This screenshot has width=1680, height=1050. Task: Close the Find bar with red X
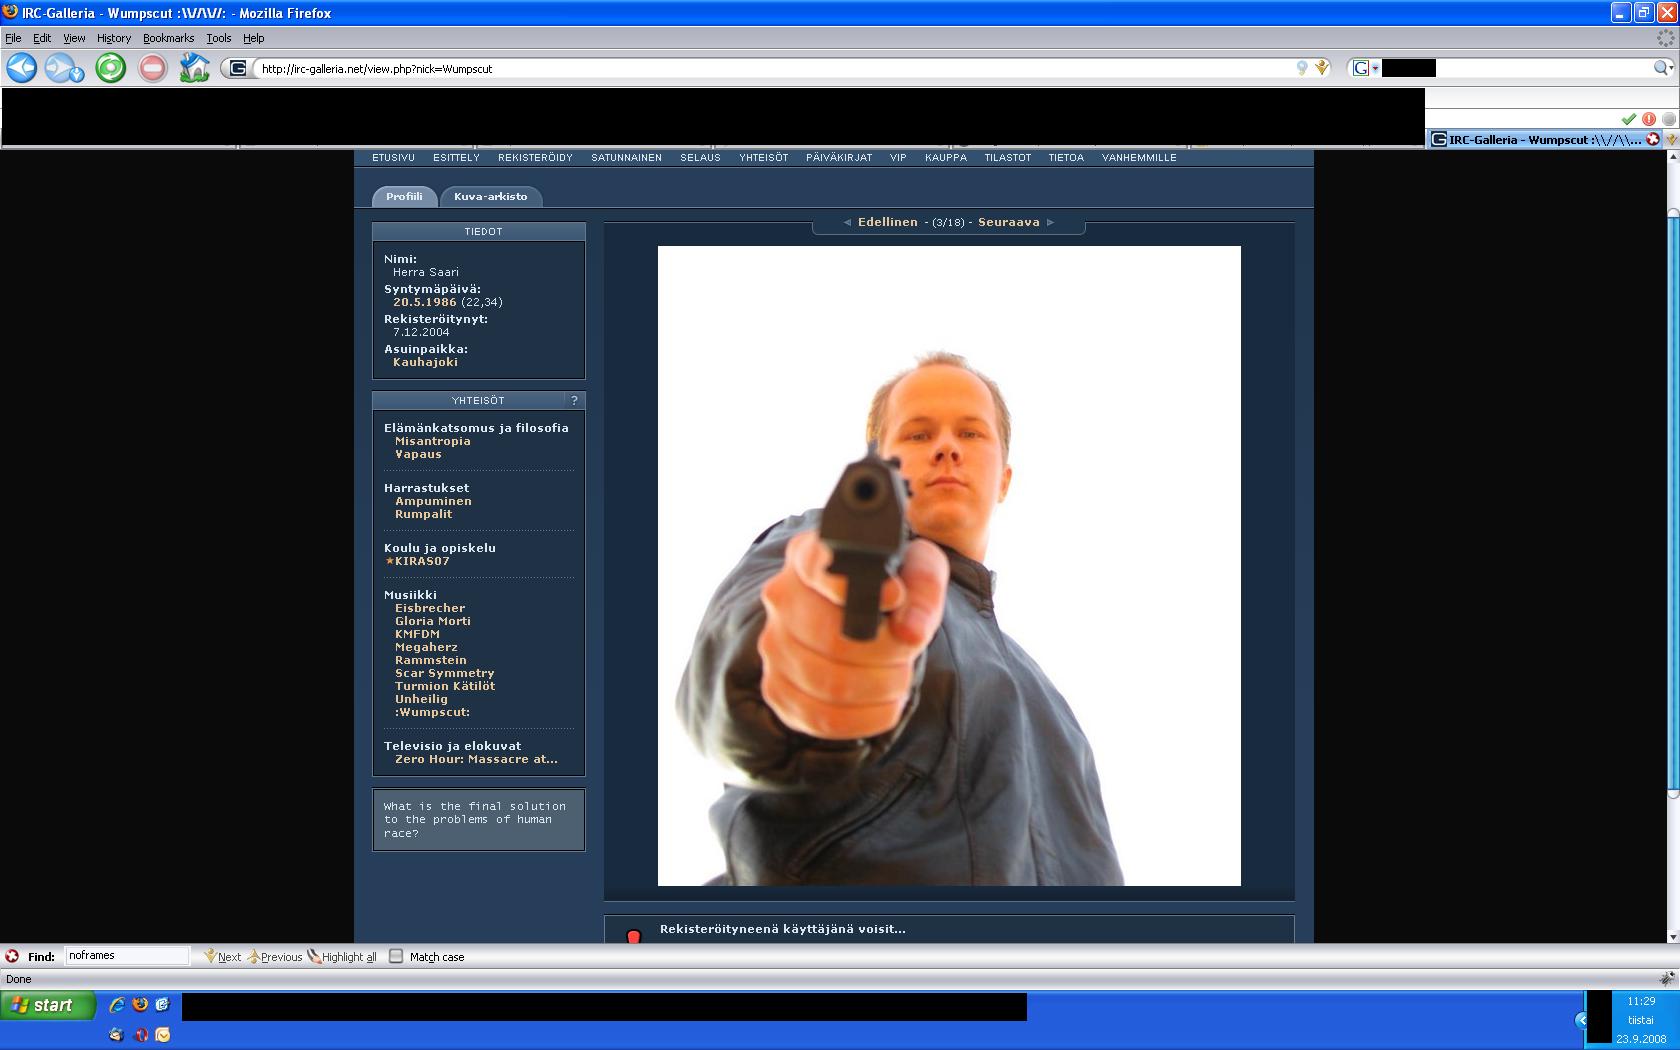12,956
